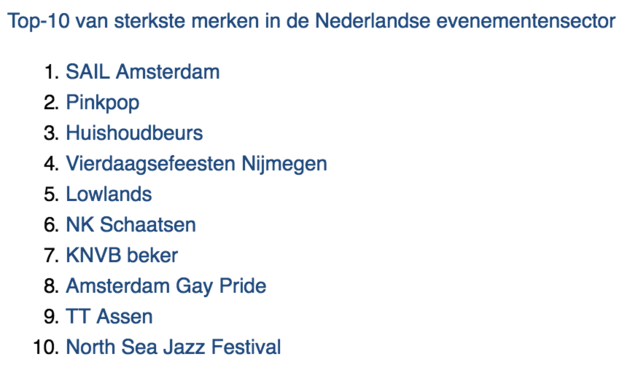
Task: Click the Pinkpop link
Action: coord(102,103)
